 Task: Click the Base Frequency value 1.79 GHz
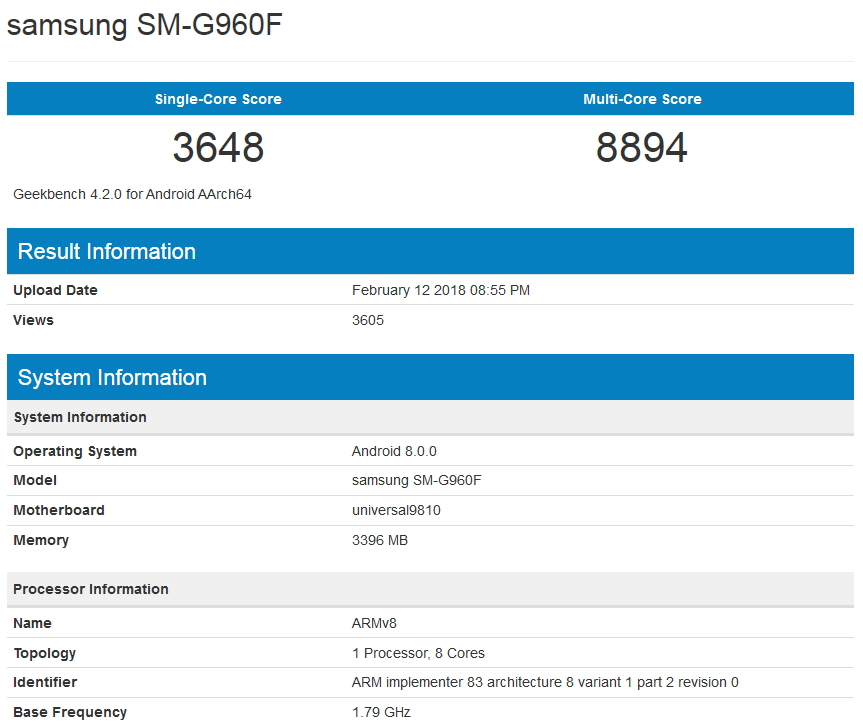[x=381, y=712]
